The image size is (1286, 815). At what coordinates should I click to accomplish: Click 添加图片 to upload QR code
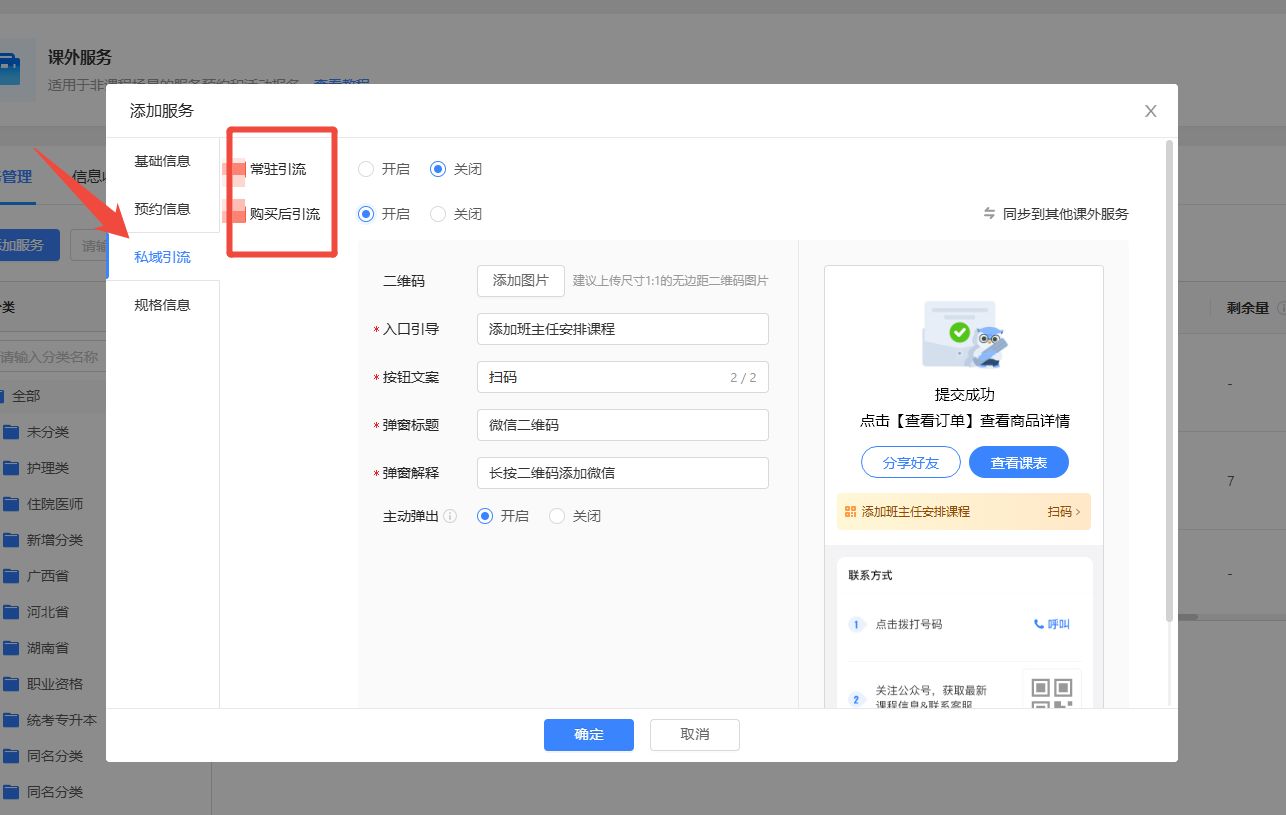[520, 281]
